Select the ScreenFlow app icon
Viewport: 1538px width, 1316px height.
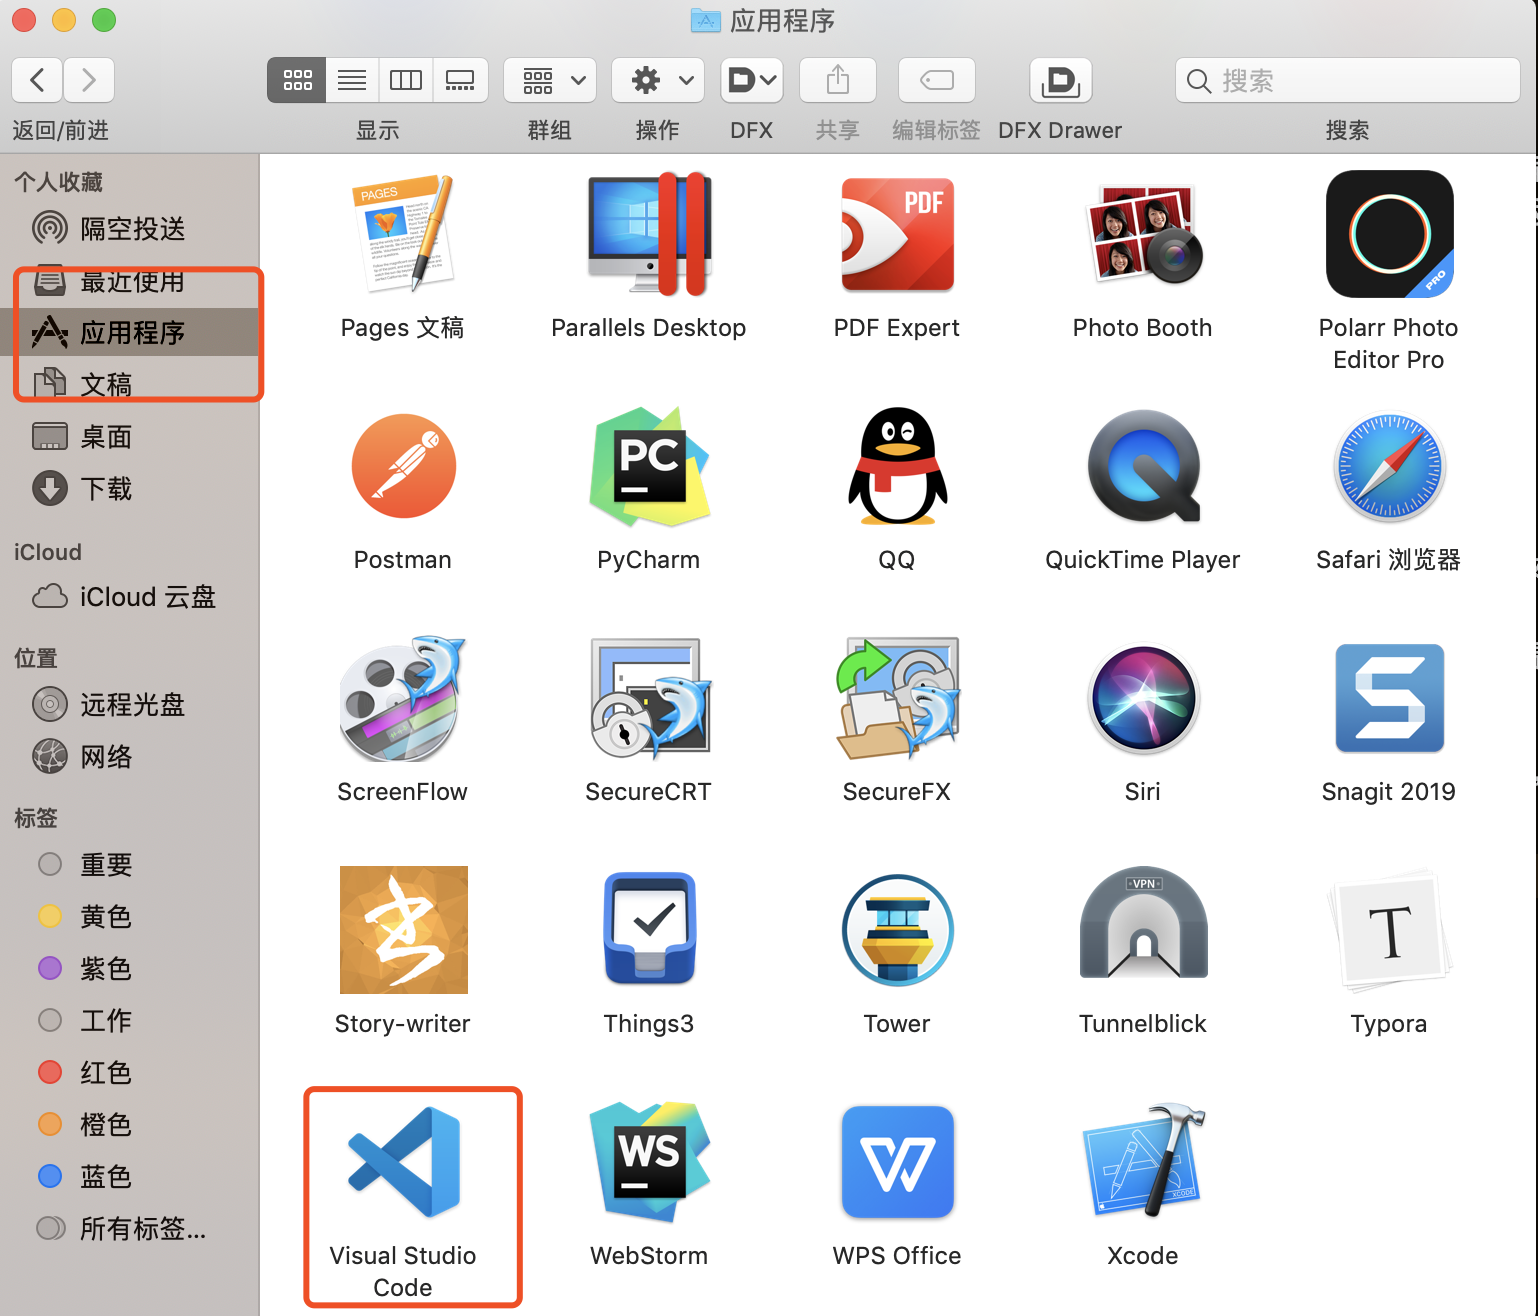403,698
